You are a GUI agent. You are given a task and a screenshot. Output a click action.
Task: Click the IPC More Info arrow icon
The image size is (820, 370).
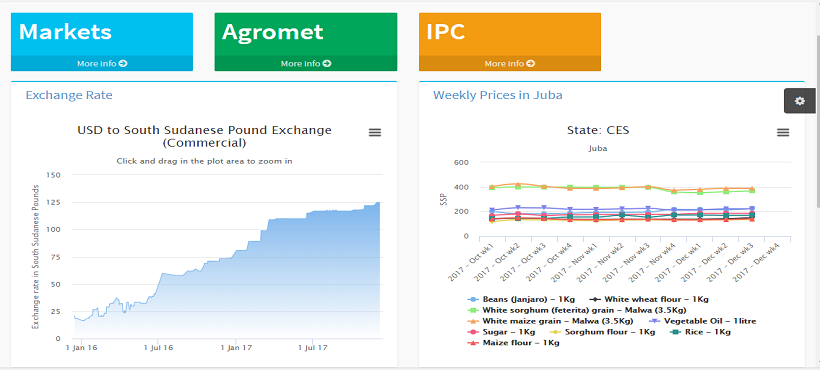(x=531, y=64)
